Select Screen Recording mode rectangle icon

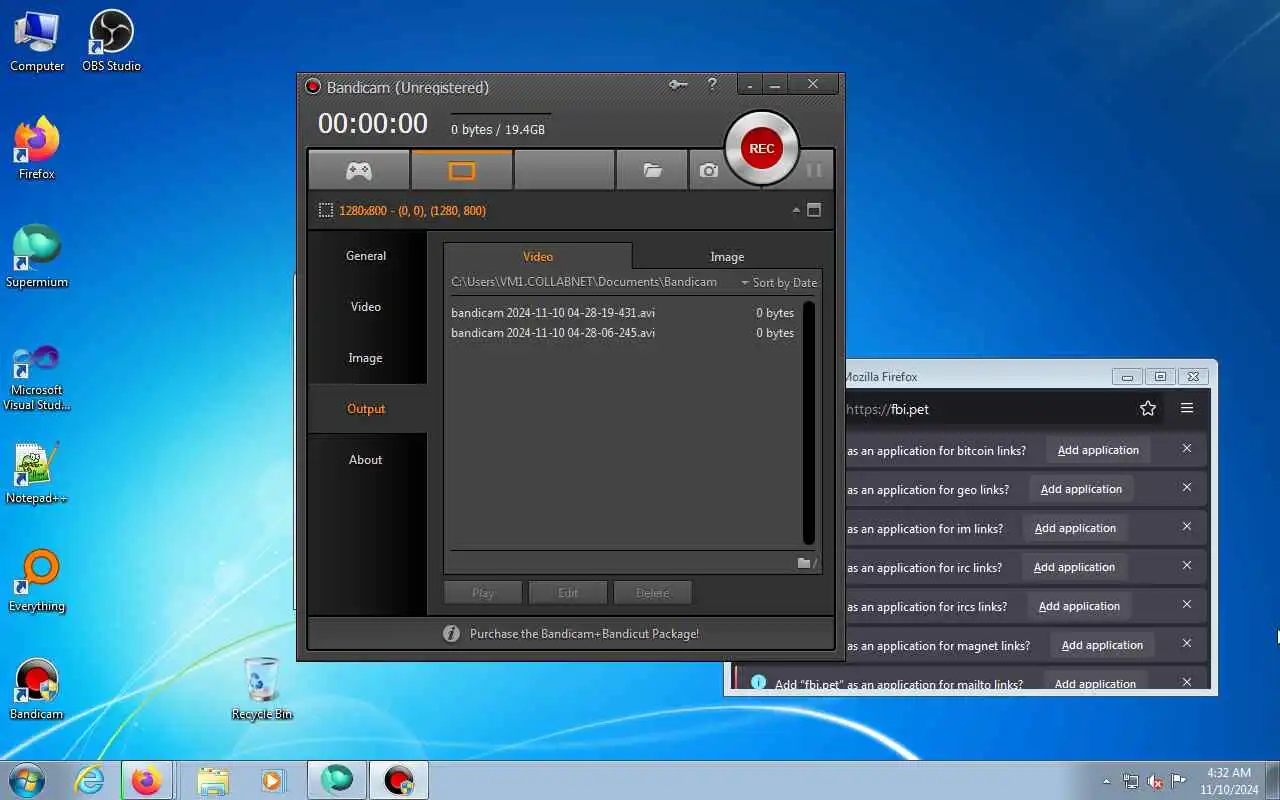(461, 171)
